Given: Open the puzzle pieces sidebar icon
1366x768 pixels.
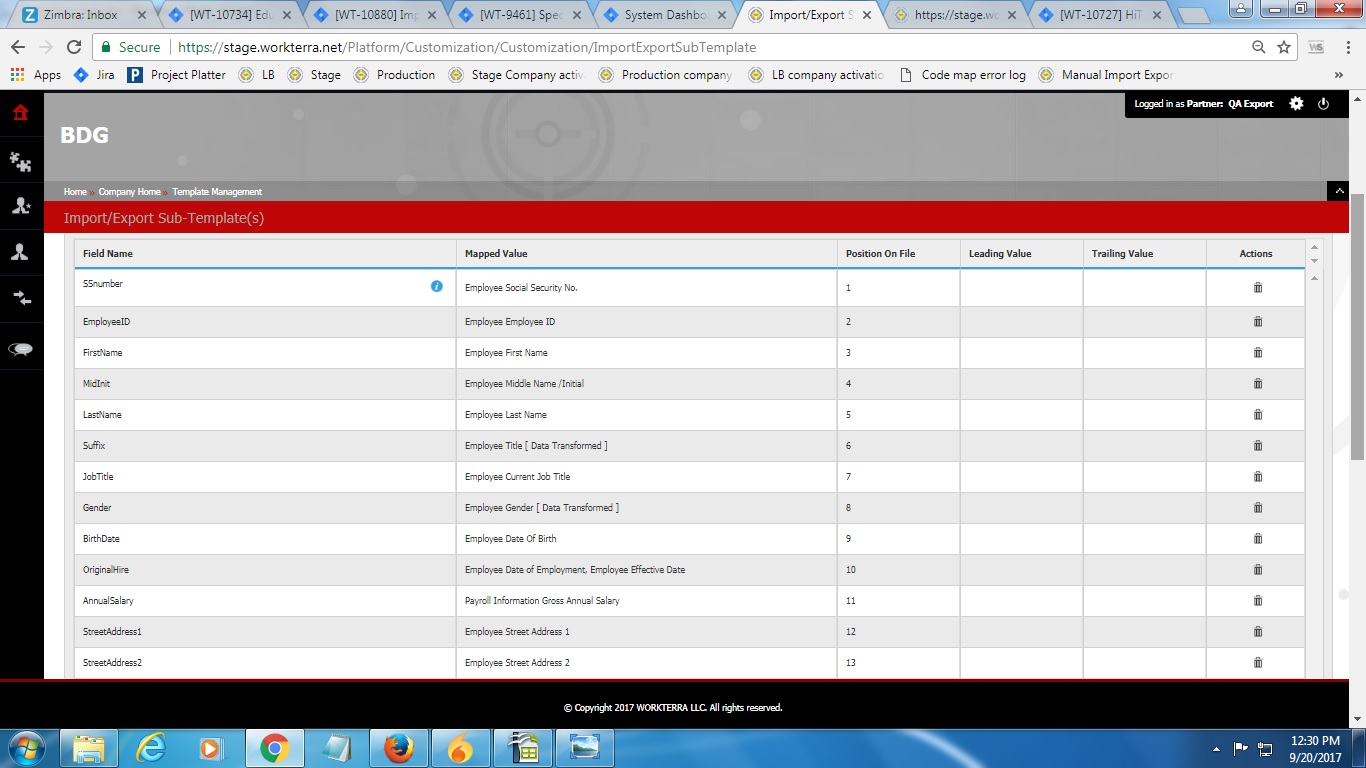Looking at the screenshot, I should tap(20, 161).
